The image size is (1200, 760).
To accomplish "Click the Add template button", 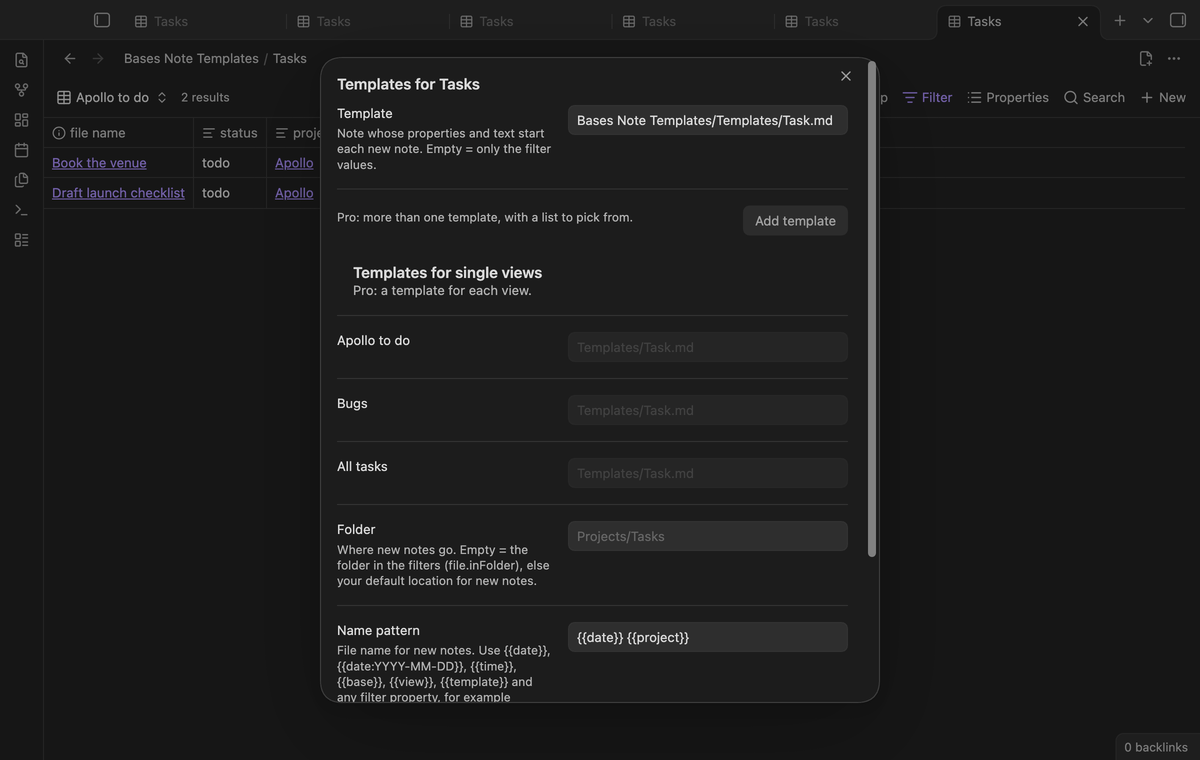I will pyautogui.click(x=795, y=221).
